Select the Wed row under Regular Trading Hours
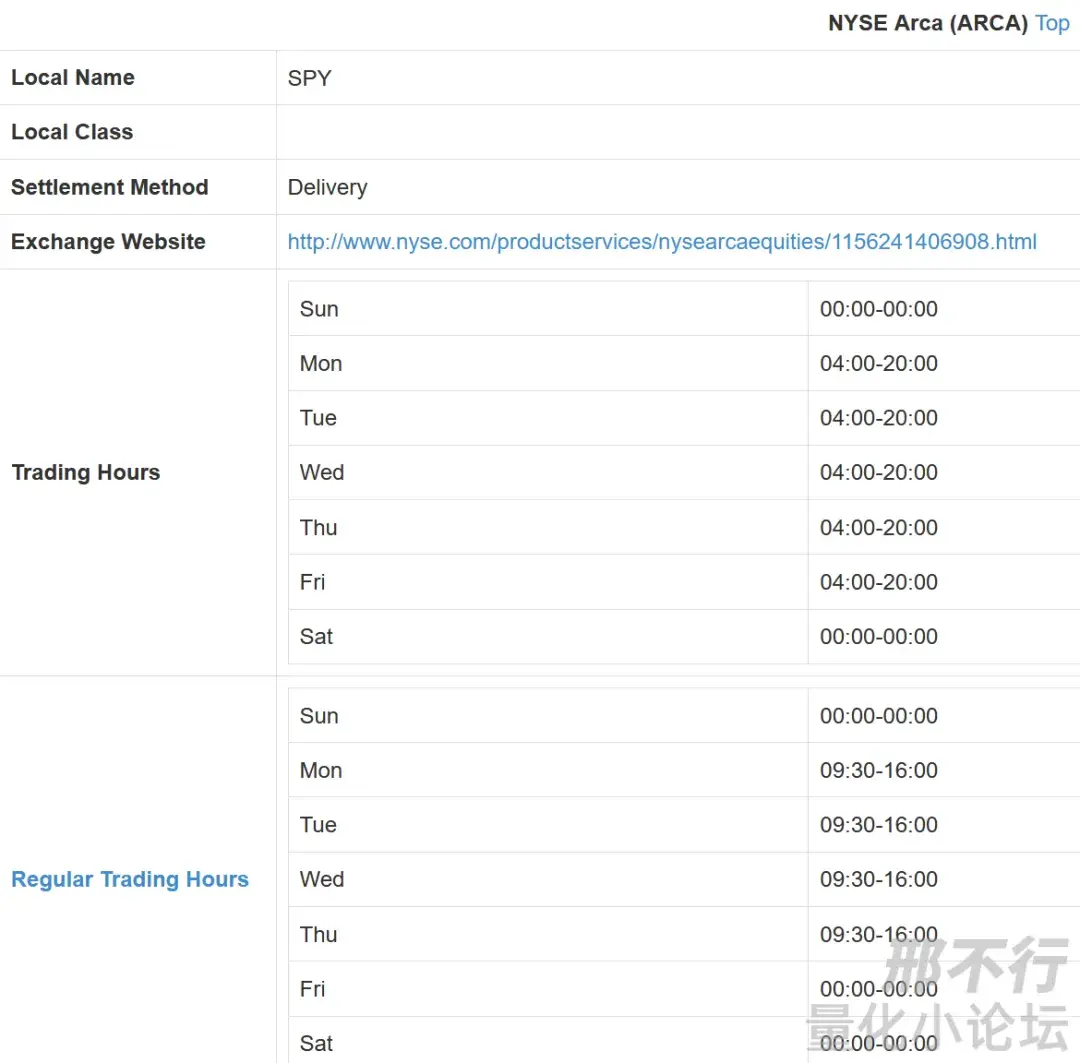1080x1063 pixels. [x=321, y=879]
